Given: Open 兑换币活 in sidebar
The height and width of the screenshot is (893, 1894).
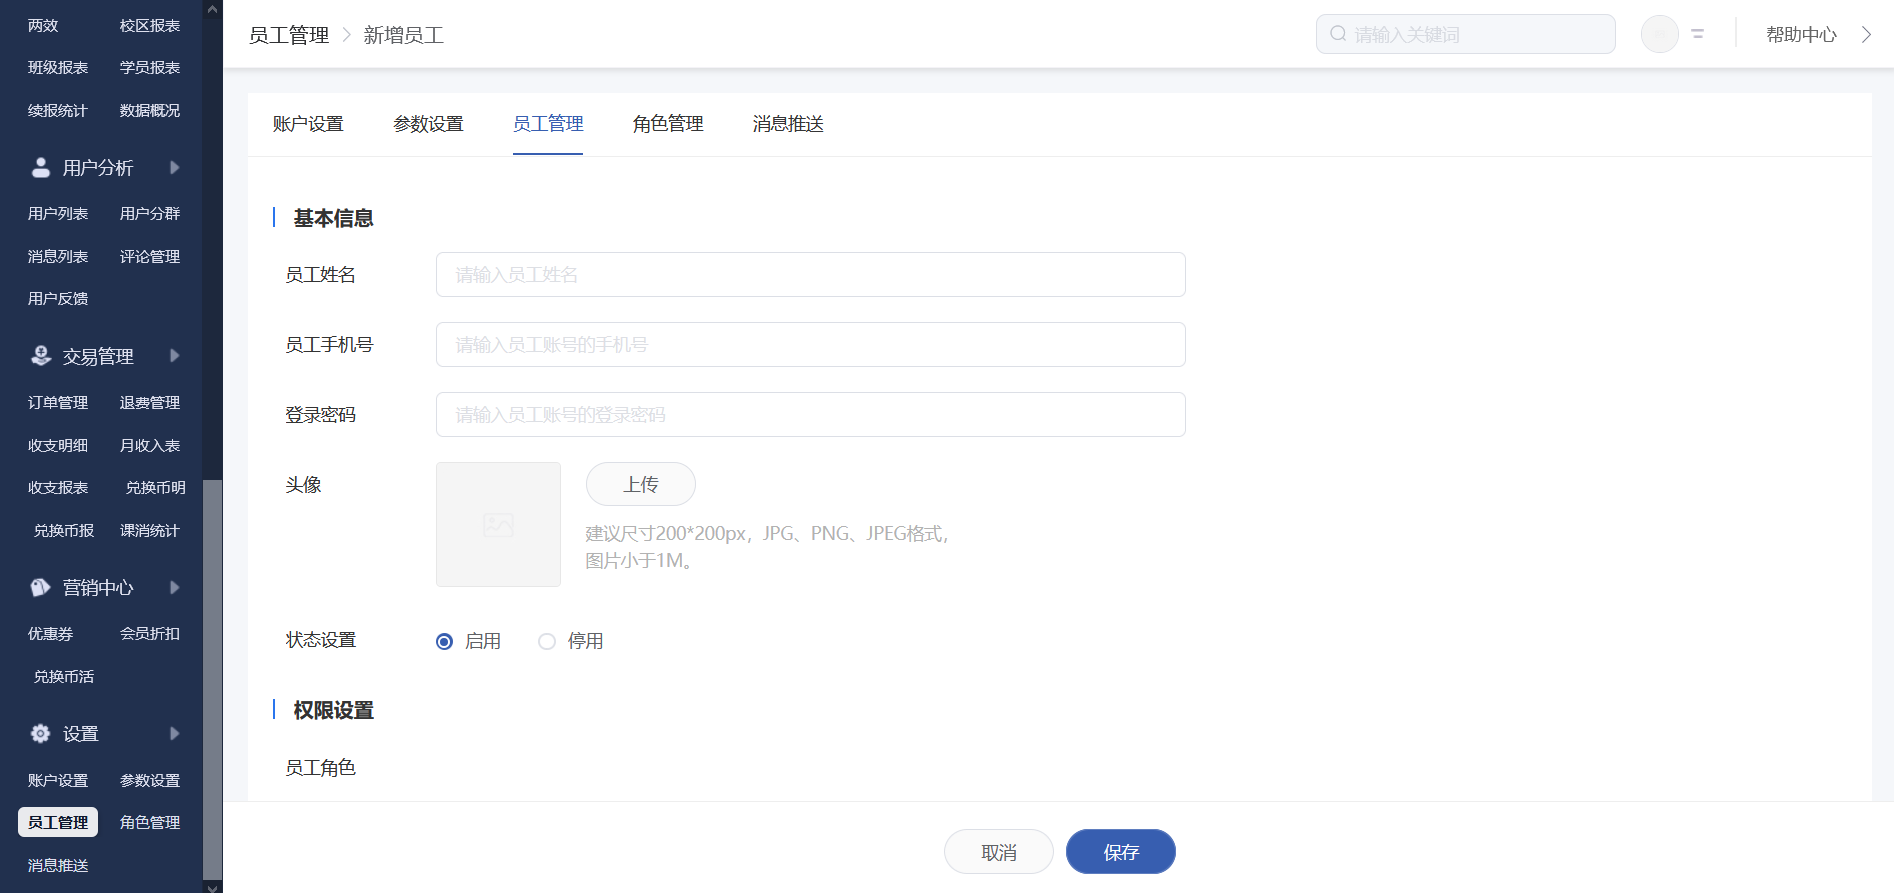Looking at the screenshot, I should 64,676.
